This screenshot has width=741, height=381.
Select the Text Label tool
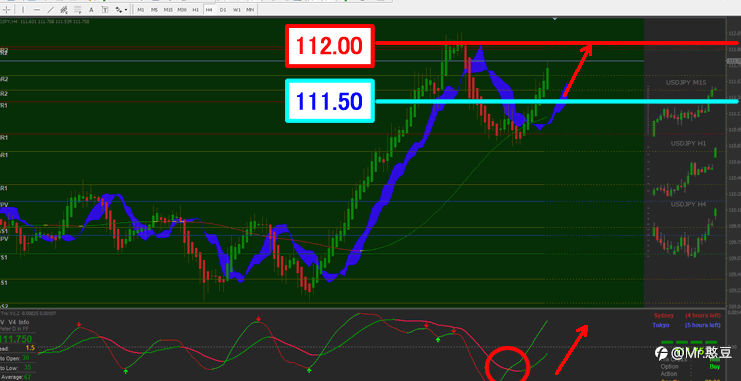[105, 9]
